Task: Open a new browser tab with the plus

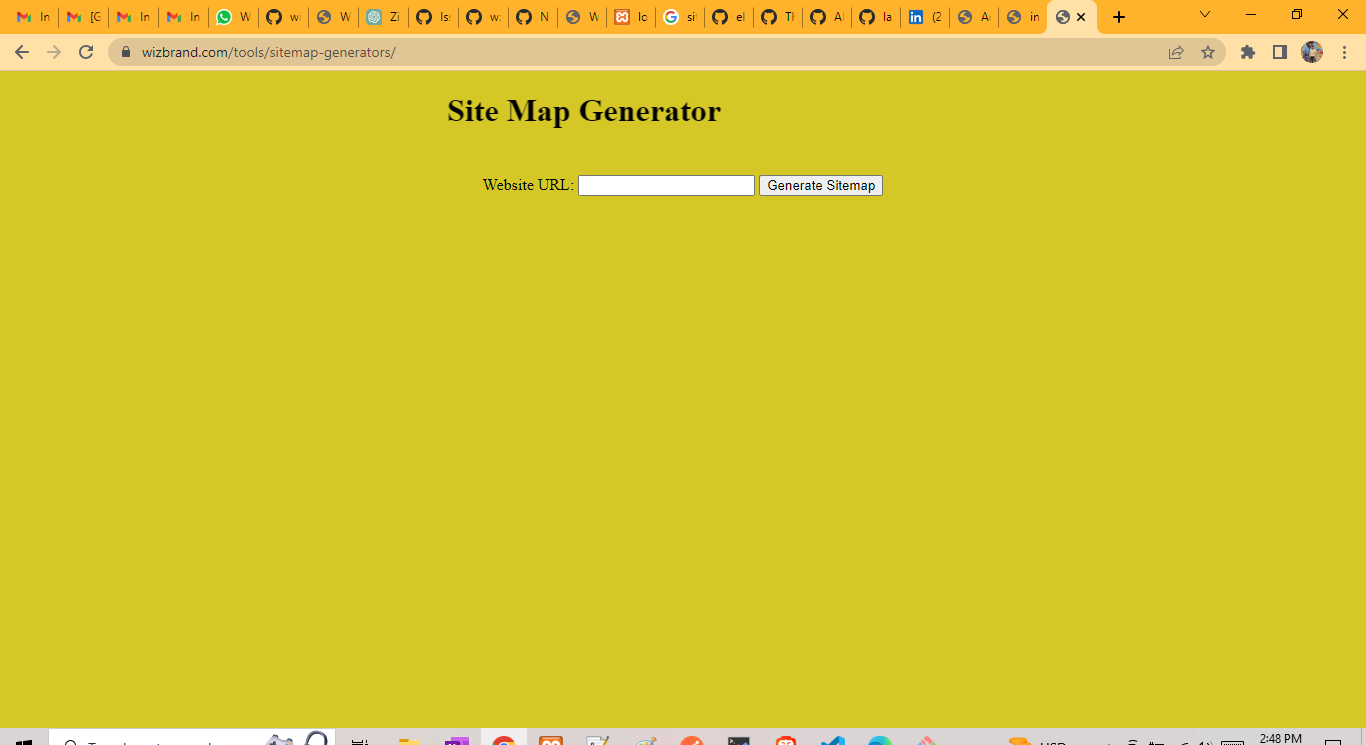Action: coord(1118,16)
